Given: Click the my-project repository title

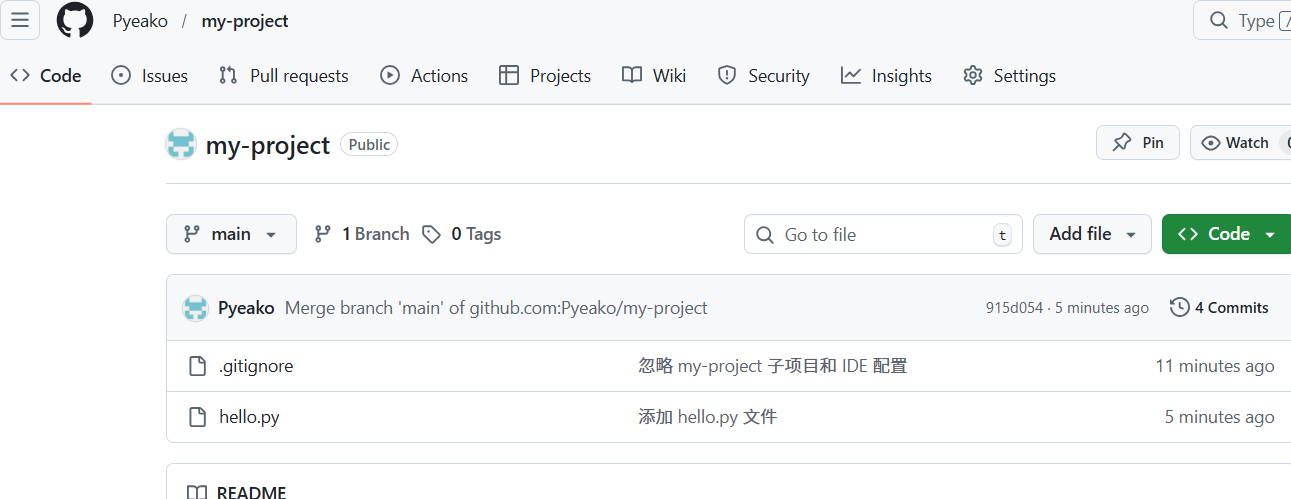Looking at the screenshot, I should coord(267,145).
